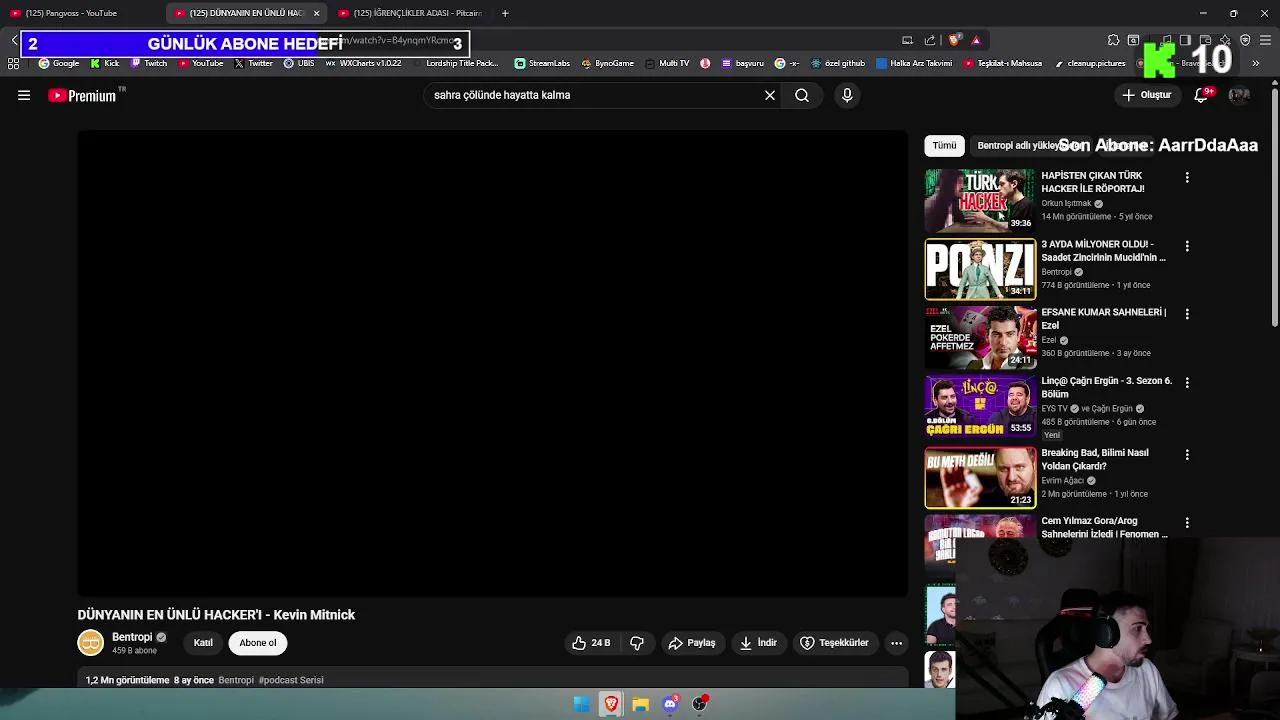Open HAPİSTEN ÇIKAN TÜRK HACKER video thumbnail

[980, 200]
